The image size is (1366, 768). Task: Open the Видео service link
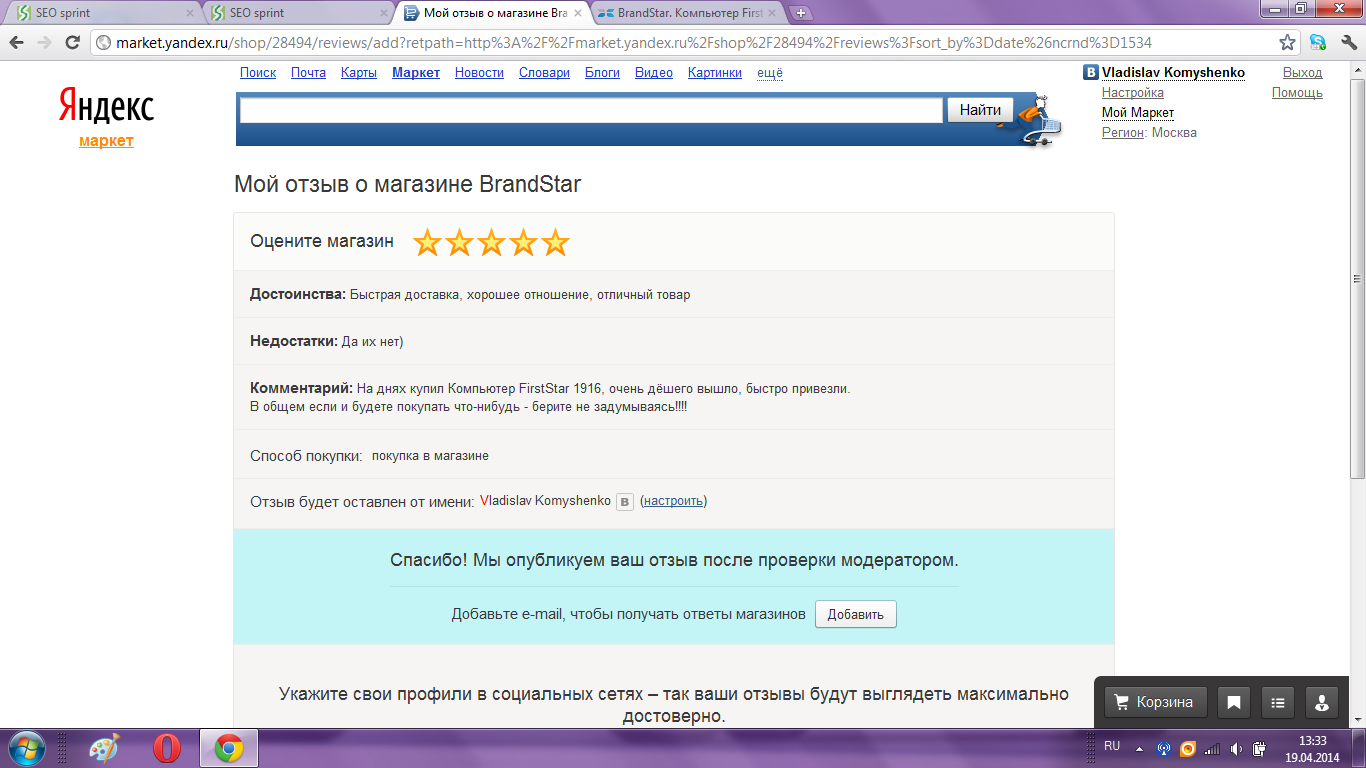pos(654,73)
